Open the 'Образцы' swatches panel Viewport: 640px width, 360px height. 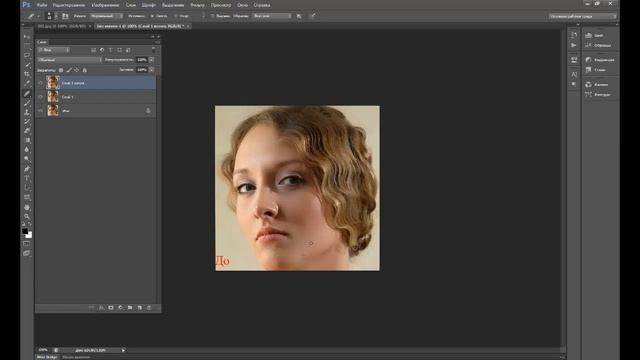(599, 45)
